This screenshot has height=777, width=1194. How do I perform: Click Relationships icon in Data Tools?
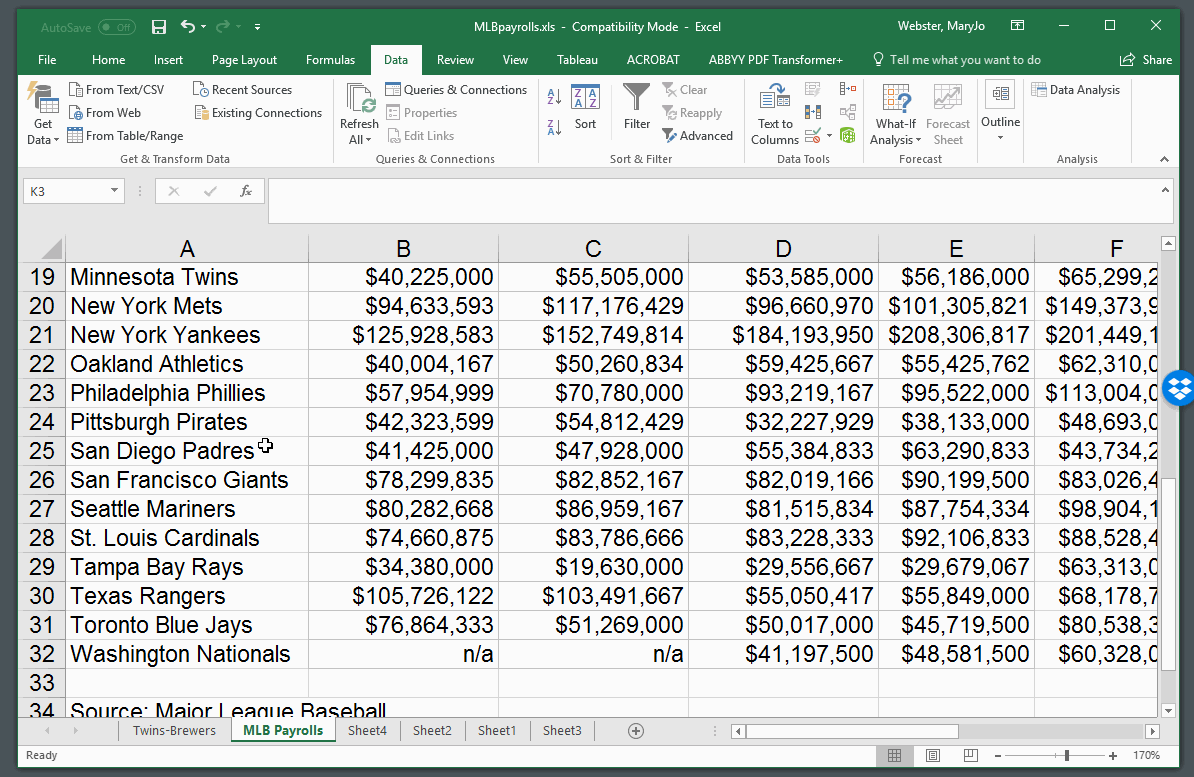click(848, 113)
